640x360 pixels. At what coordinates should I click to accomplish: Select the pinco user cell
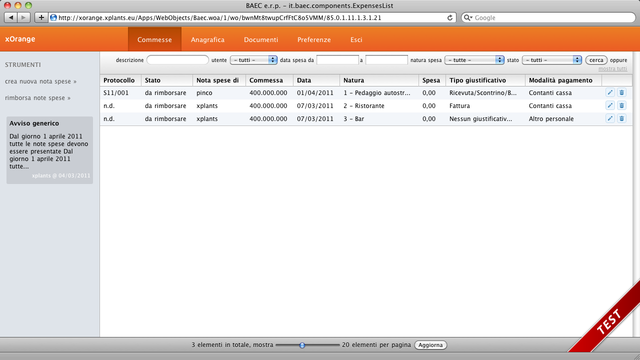coord(204,93)
